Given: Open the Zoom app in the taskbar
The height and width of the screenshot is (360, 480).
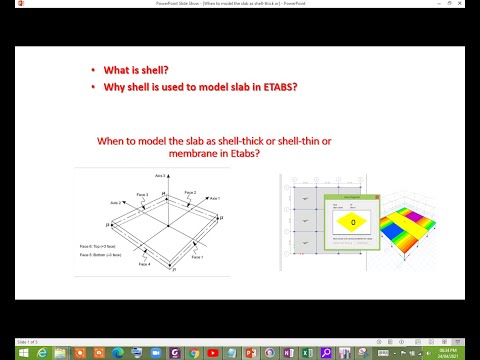Looking at the screenshot, I should 156,353.
